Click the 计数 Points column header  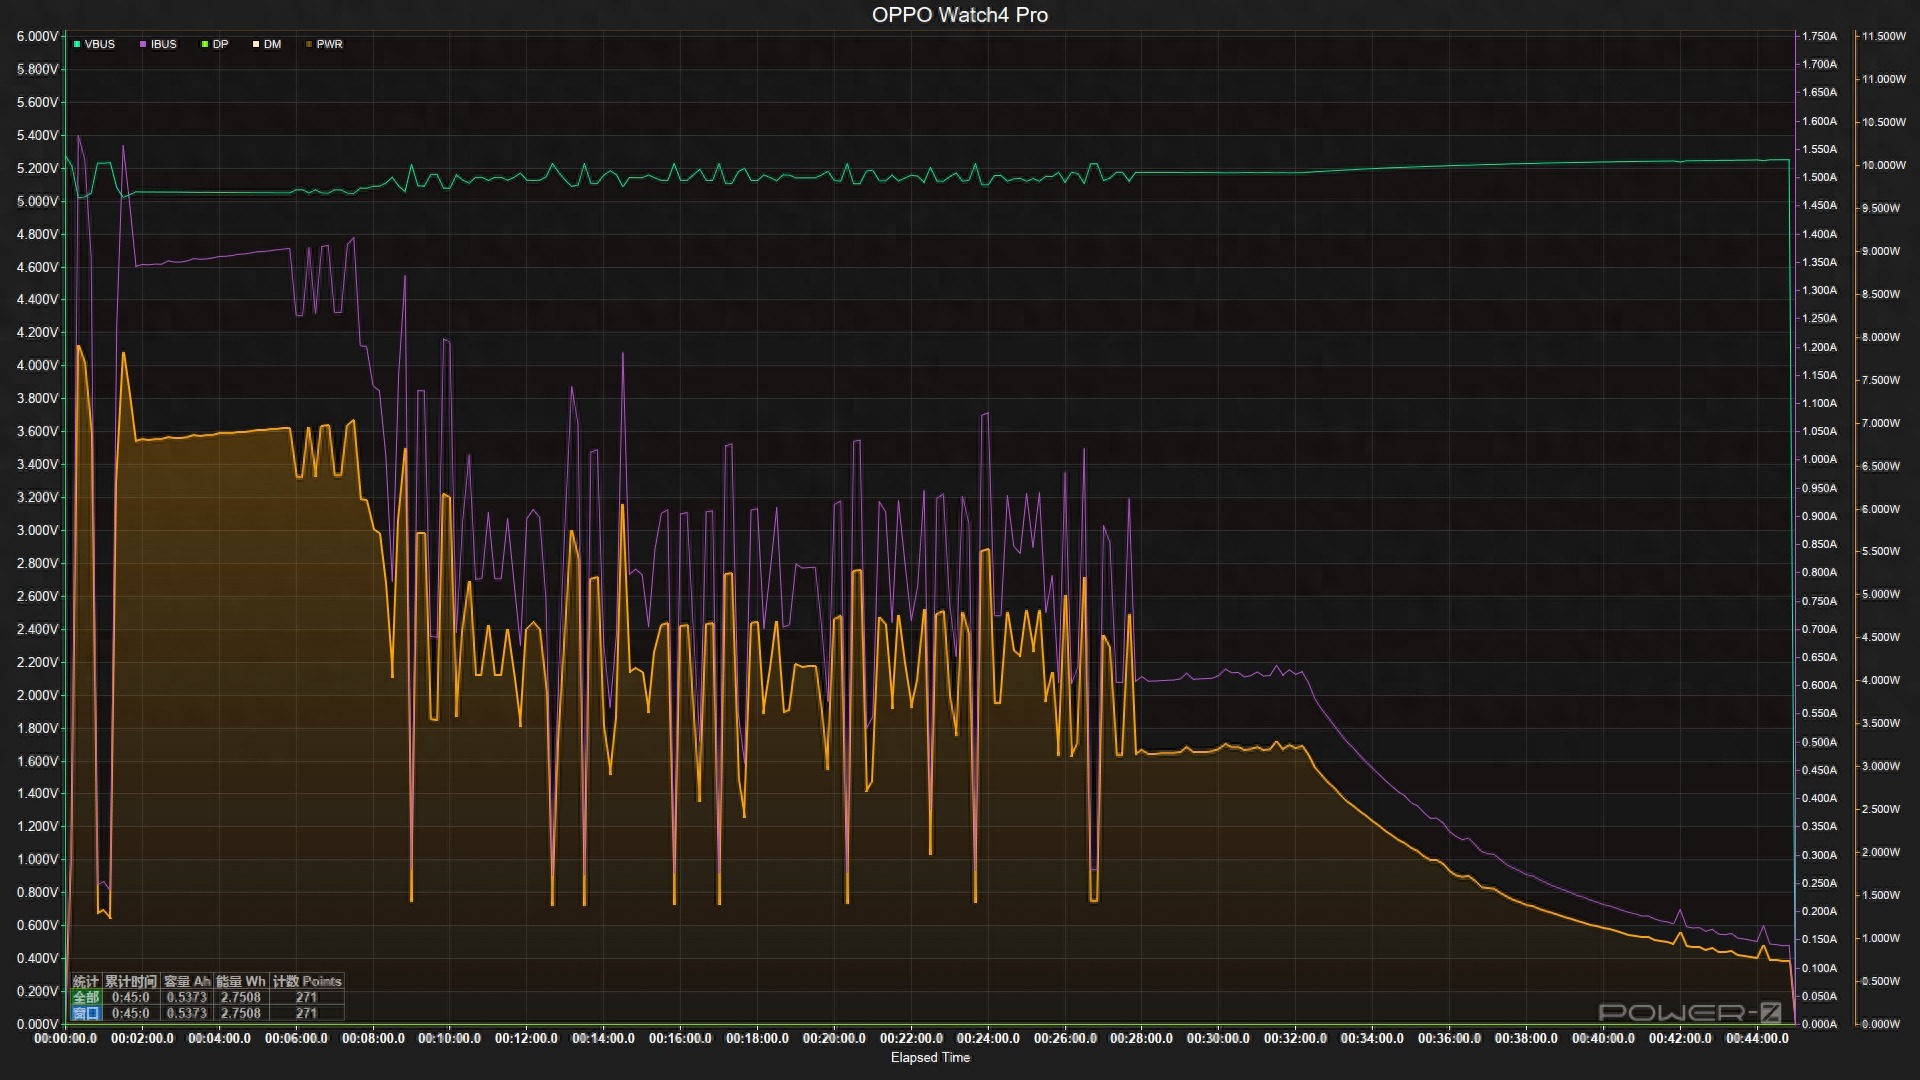[307, 981]
